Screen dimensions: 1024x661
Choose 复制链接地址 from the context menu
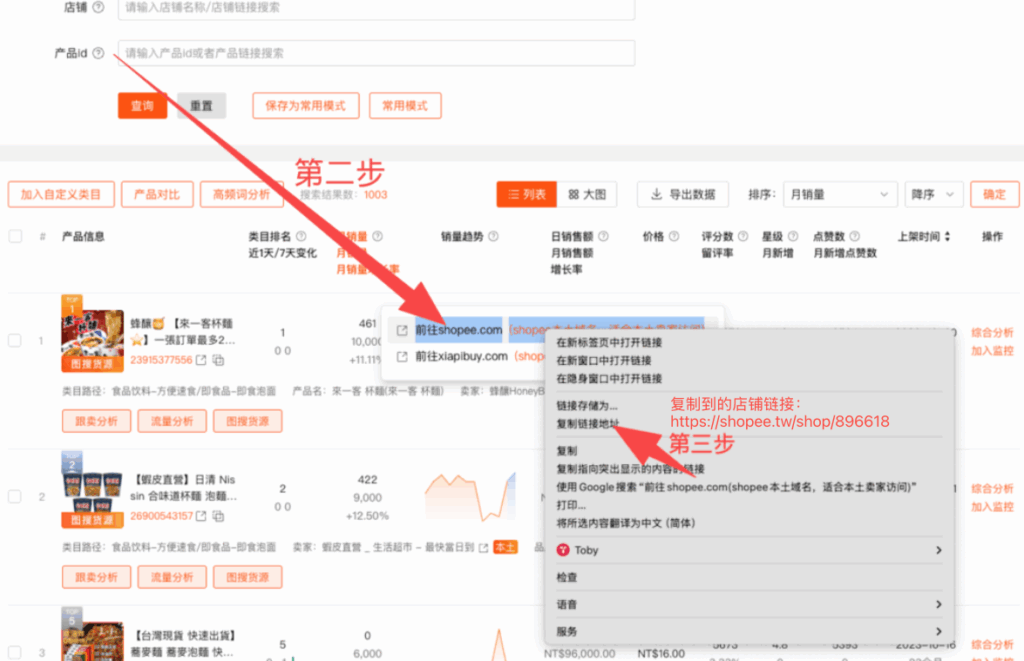[x=588, y=424]
